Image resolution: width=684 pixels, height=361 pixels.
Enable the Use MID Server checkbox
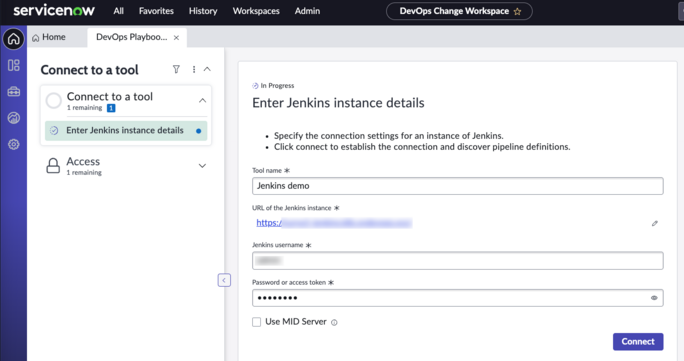coord(256,322)
